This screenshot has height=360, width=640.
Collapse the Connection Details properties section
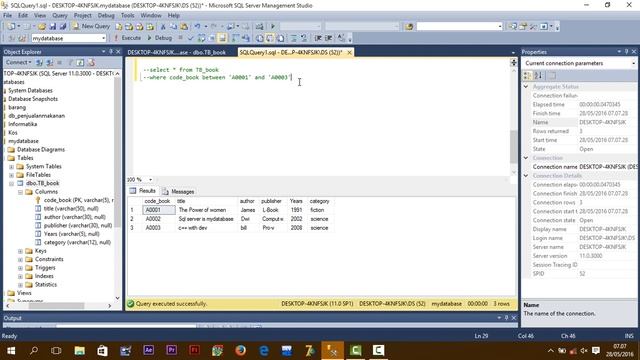pos(526,176)
